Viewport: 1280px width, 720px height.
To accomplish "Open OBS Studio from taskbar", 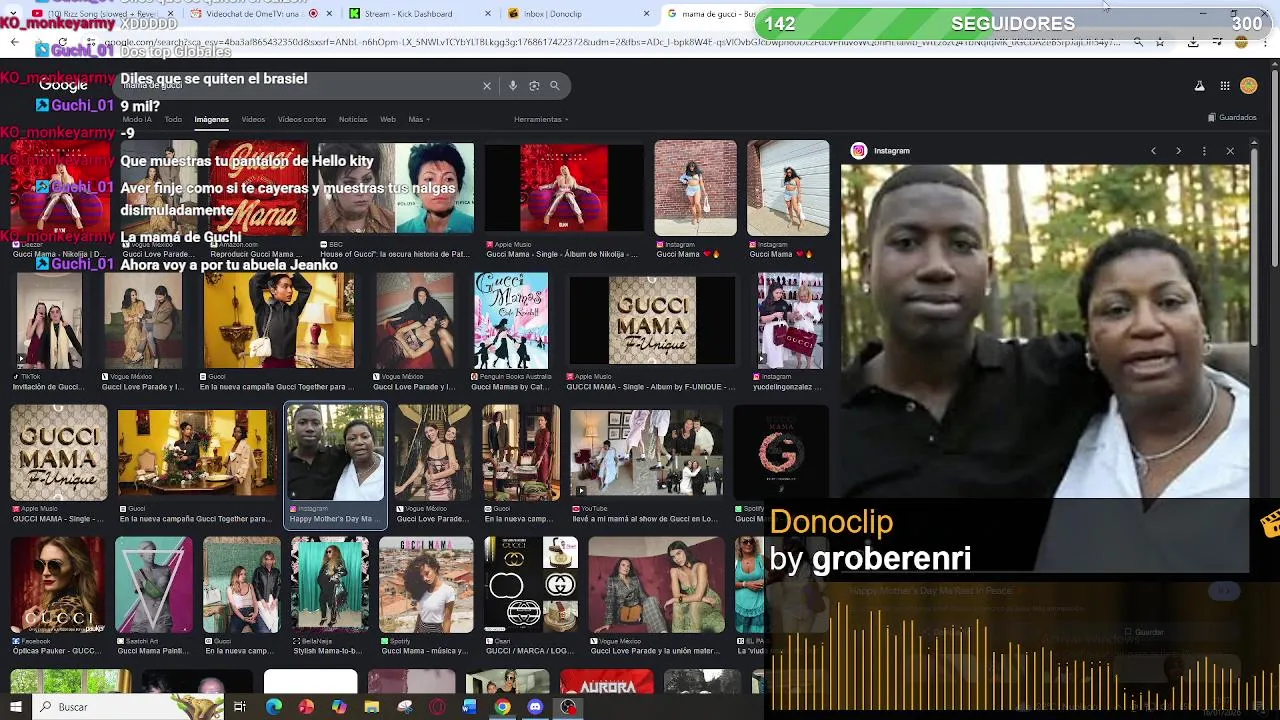I will [568, 707].
